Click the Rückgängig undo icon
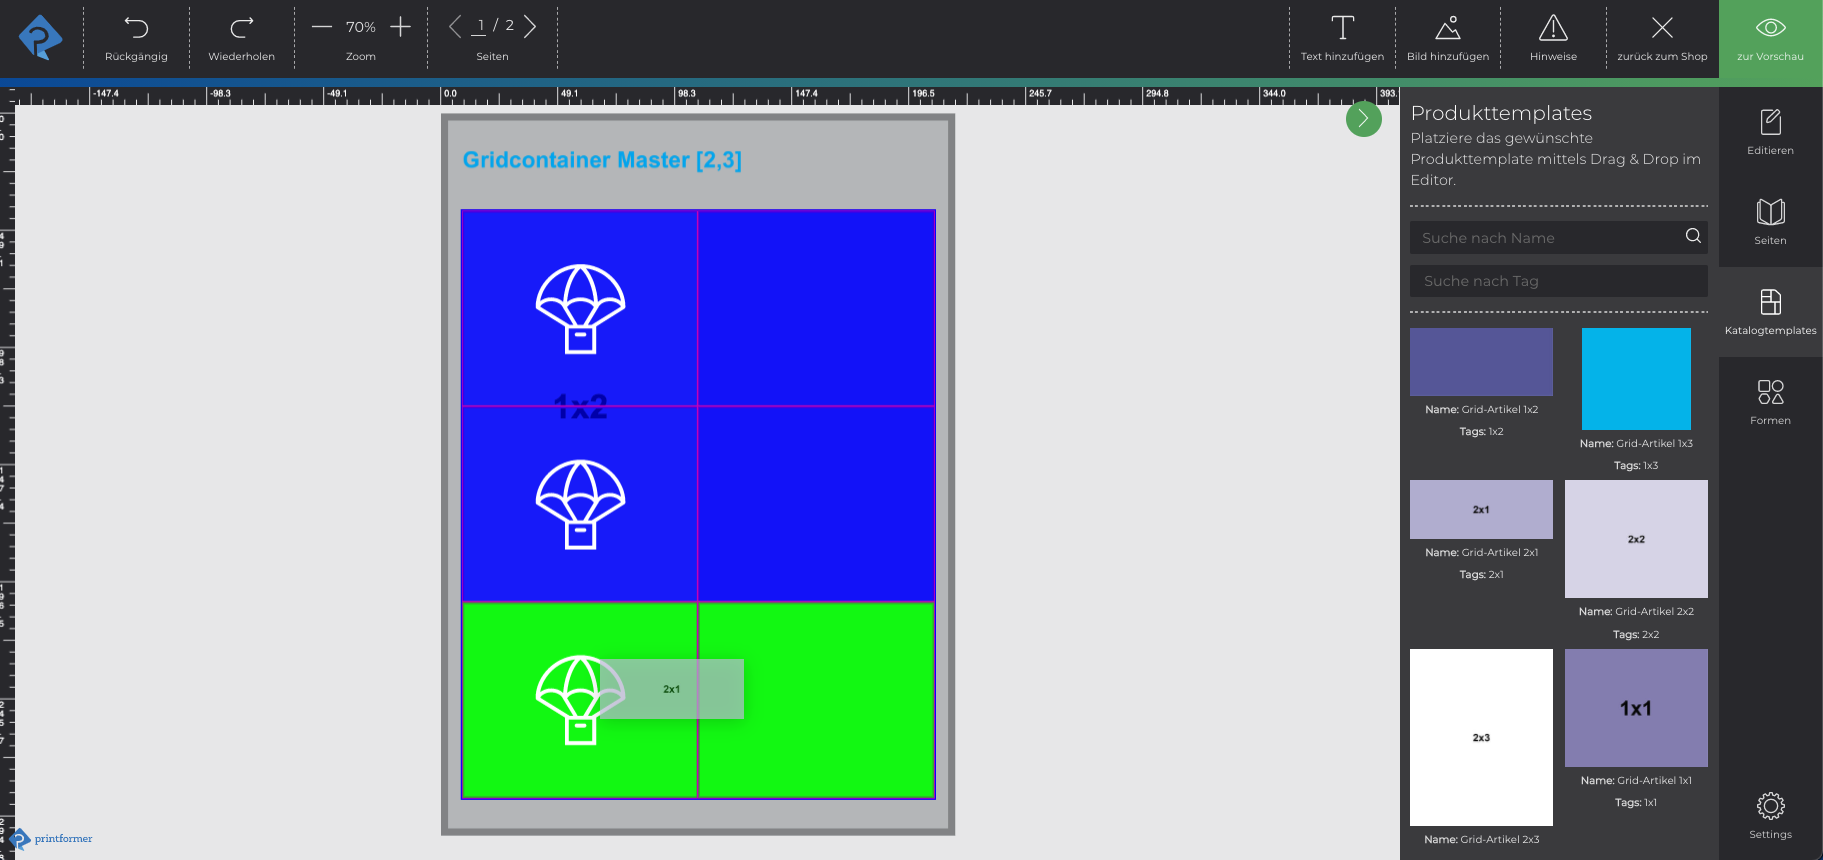 pyautogui.click(x=136, y=28)
